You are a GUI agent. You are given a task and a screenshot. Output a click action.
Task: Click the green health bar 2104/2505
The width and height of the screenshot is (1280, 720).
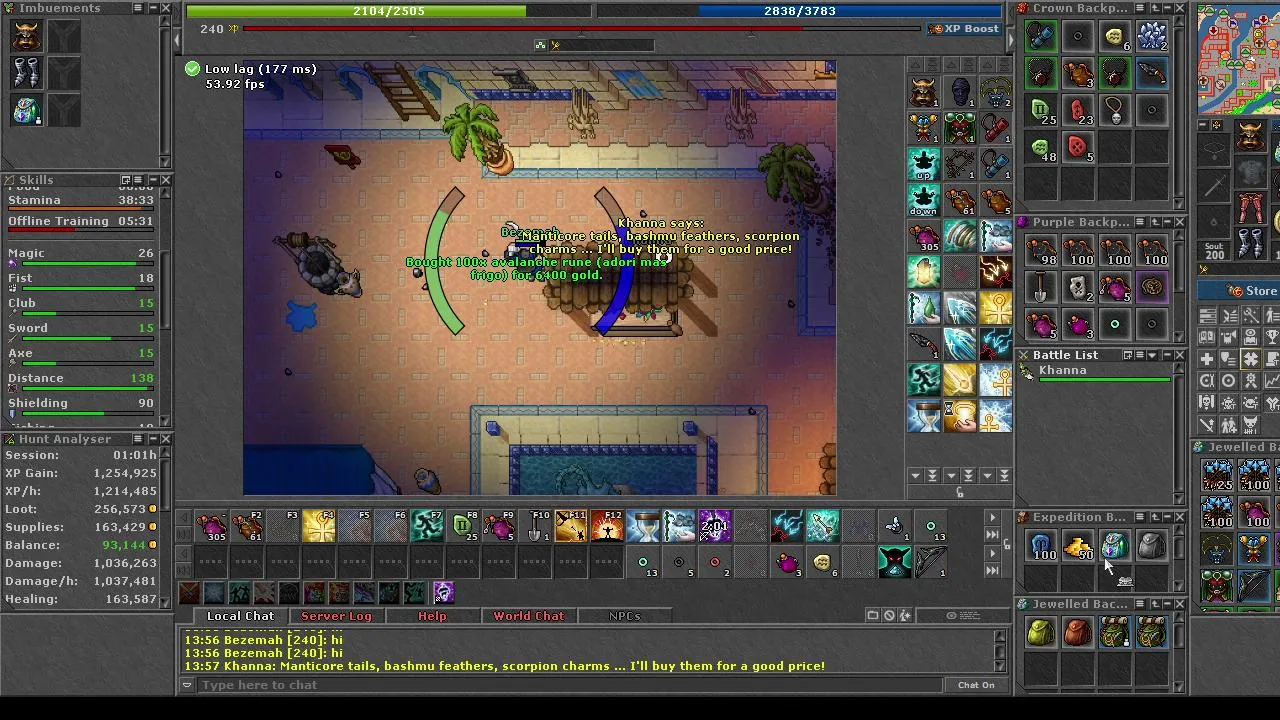(388, 11)
